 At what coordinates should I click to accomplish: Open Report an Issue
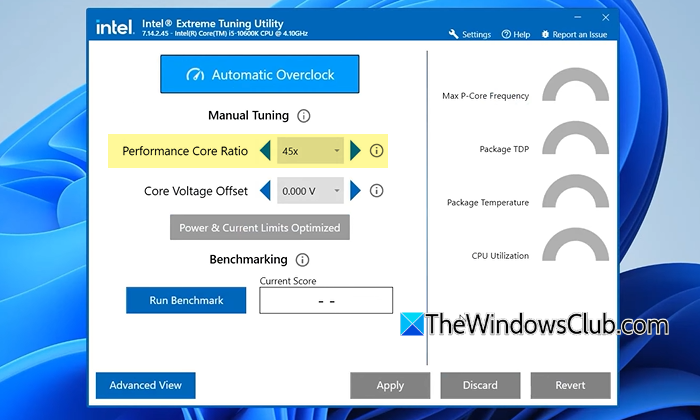pyautogui.click(x=574, y=34)
